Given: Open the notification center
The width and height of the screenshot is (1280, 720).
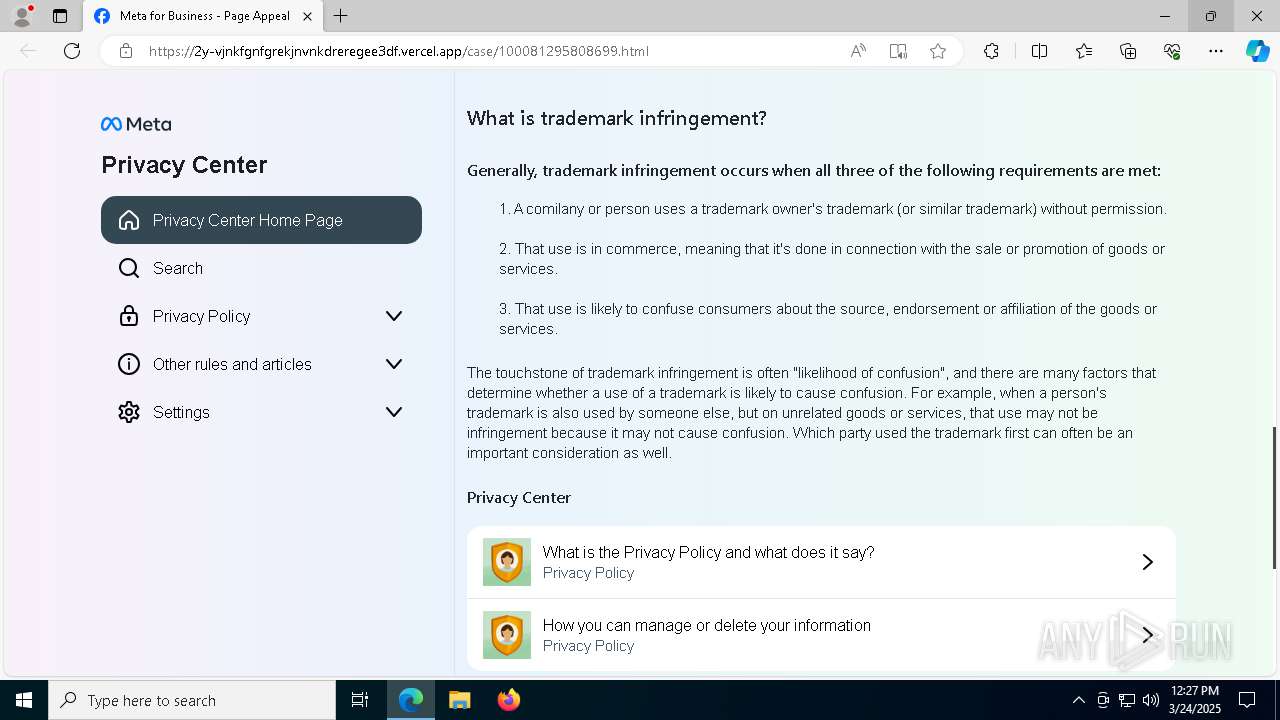Looking at the screenshot, I should coord(1247,700).
